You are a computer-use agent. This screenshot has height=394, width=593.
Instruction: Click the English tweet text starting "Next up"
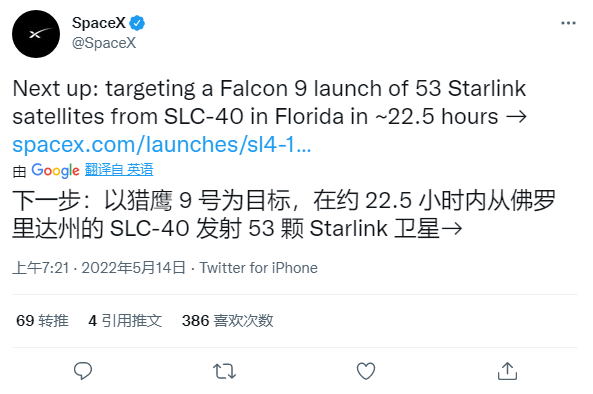[x=270, y=102]
